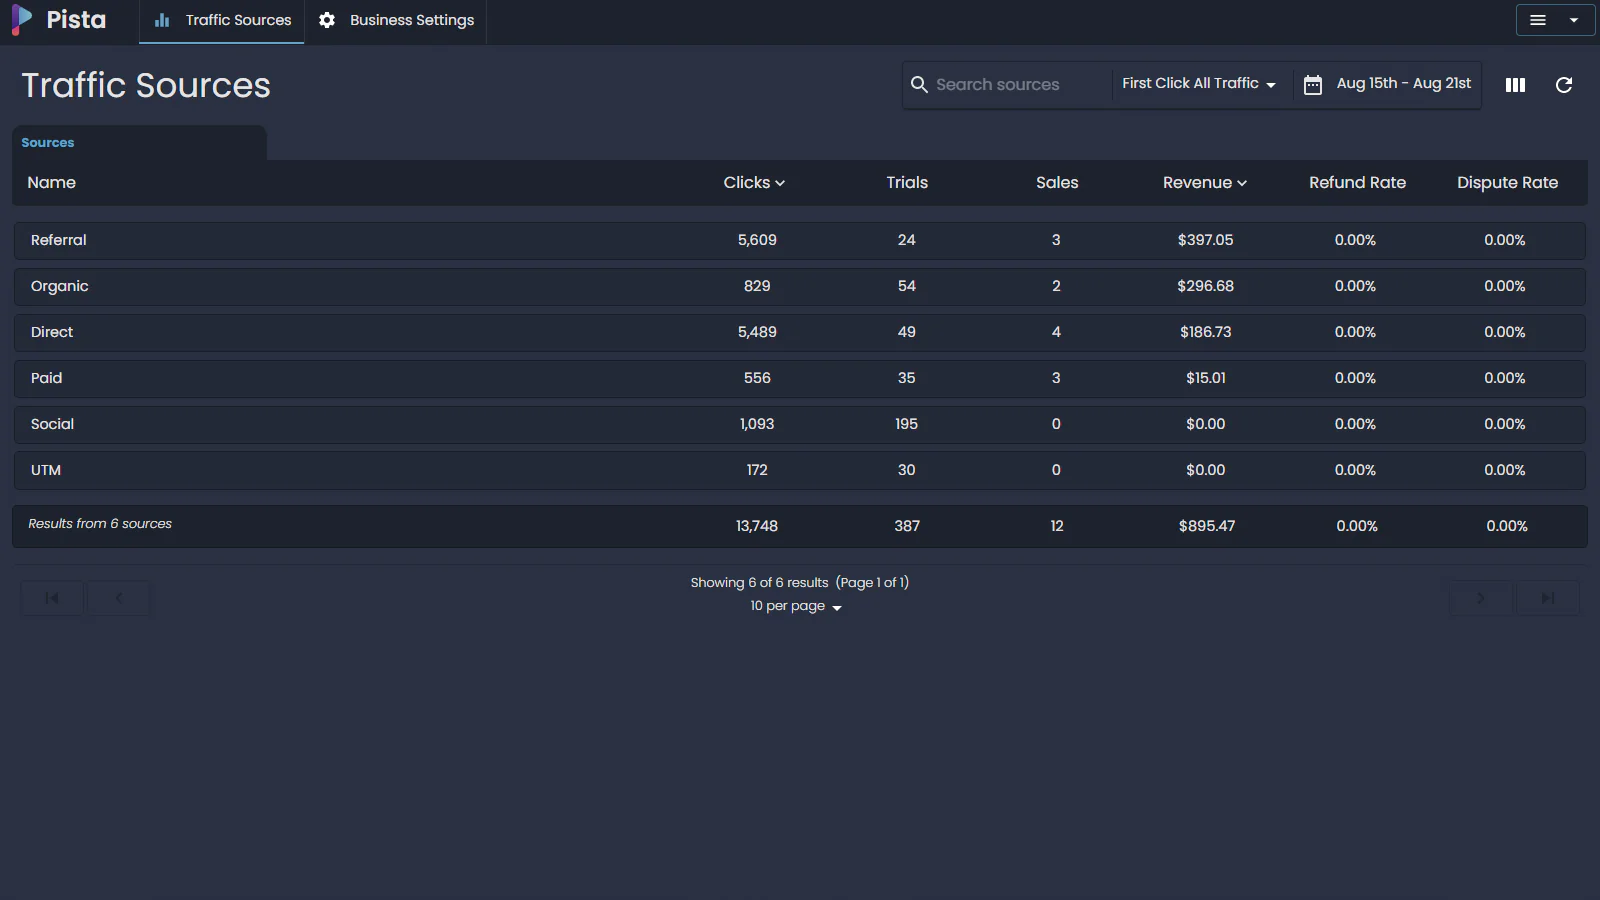
Task: Change the 10 per page setting
Action: pyautogui.click(x=796, y=606)
